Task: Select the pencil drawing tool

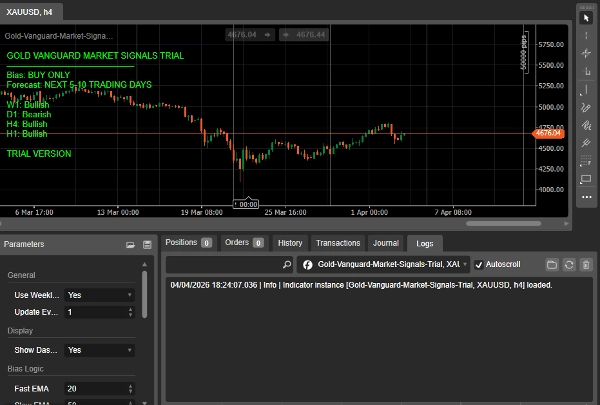Action: (x=586, y=108)
